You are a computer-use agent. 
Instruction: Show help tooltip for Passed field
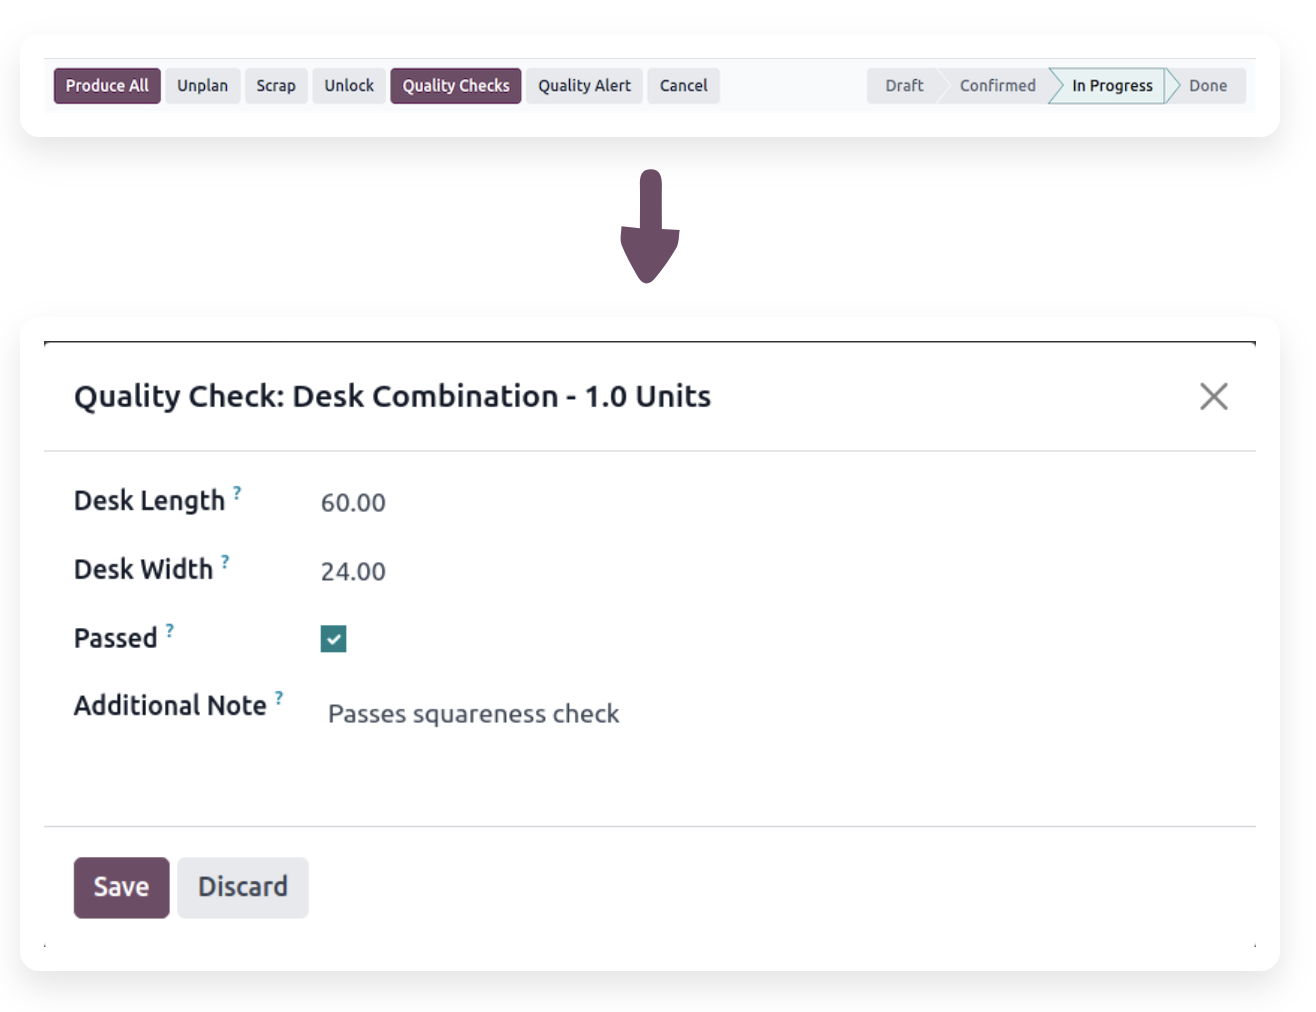click(170, 630)
